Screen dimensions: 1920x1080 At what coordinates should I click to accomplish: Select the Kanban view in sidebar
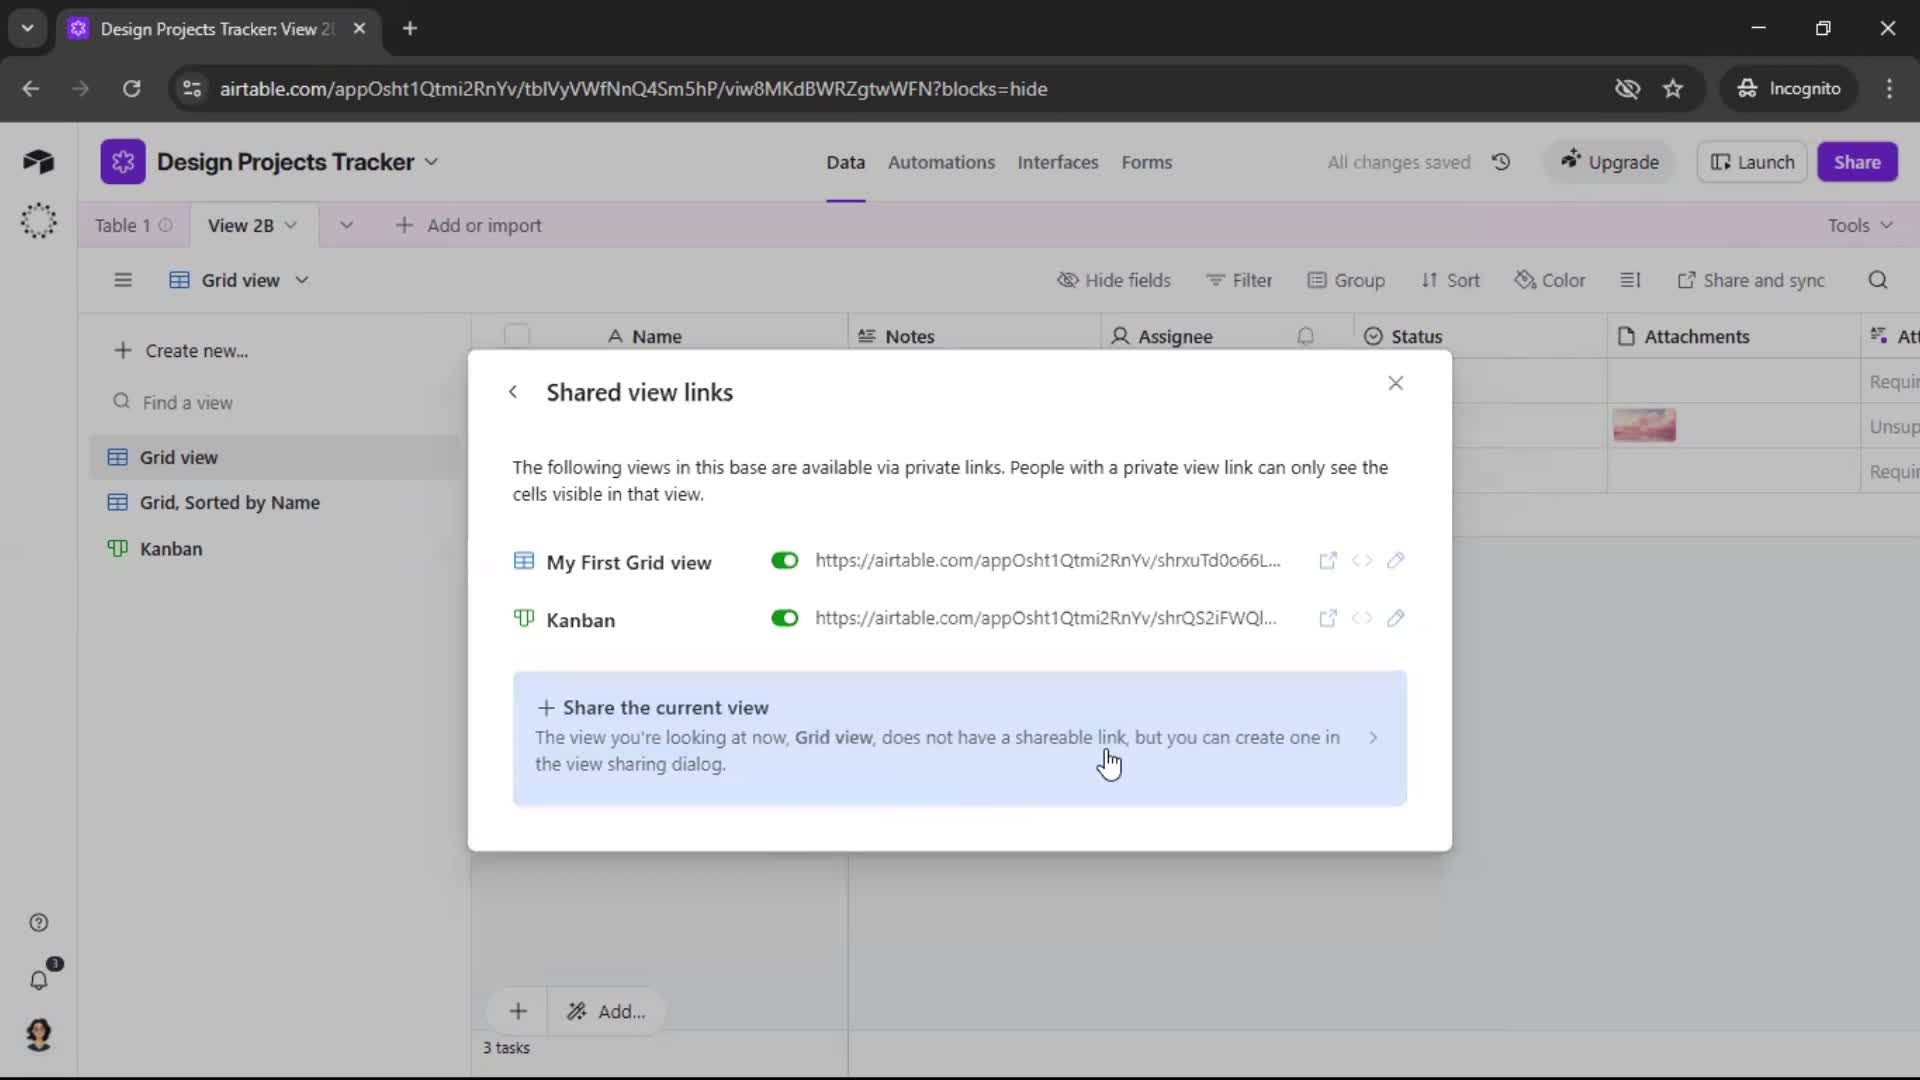pyautogui.click(x=275, y=549)
